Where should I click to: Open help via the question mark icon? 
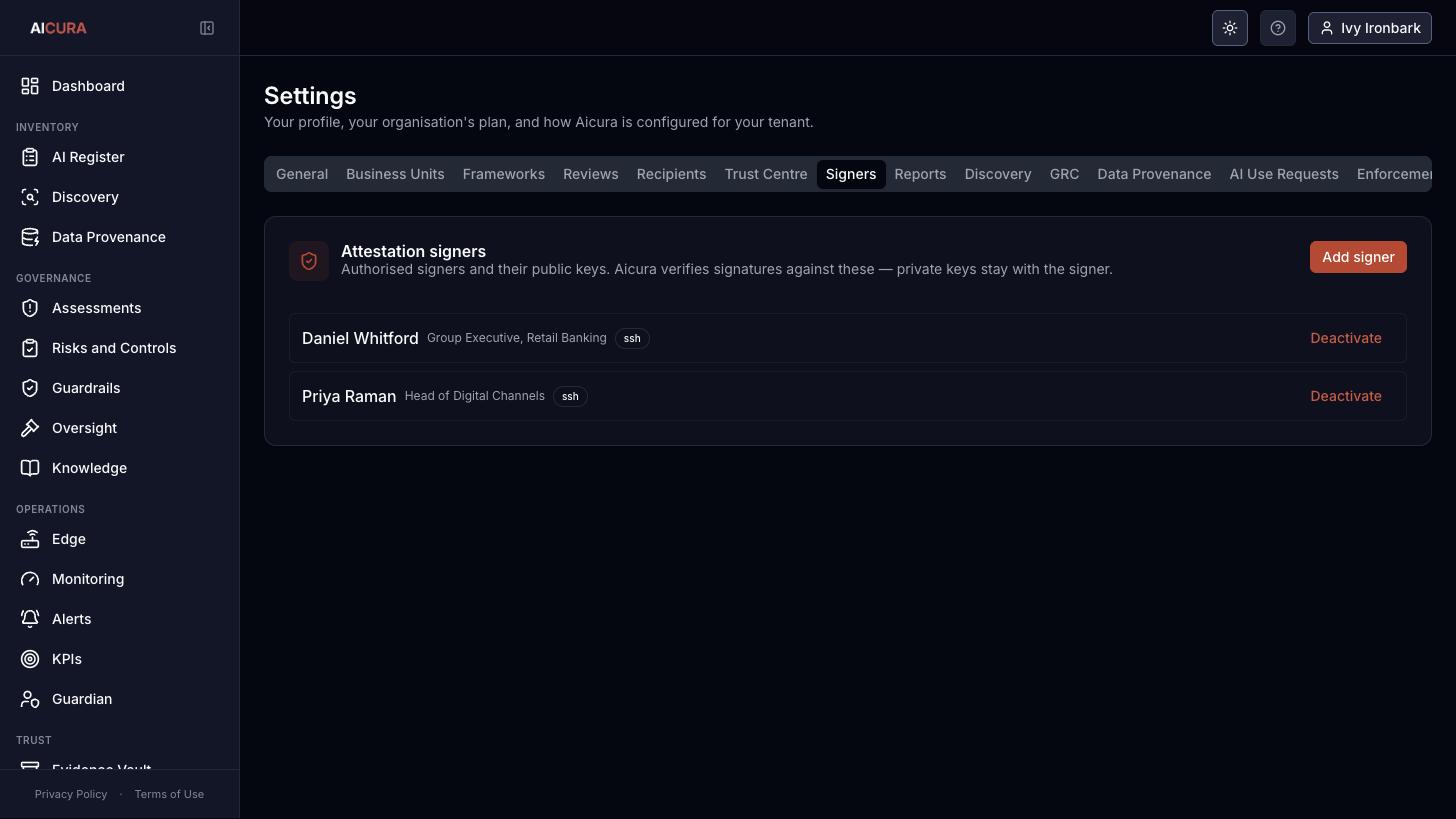[1278, 28]
